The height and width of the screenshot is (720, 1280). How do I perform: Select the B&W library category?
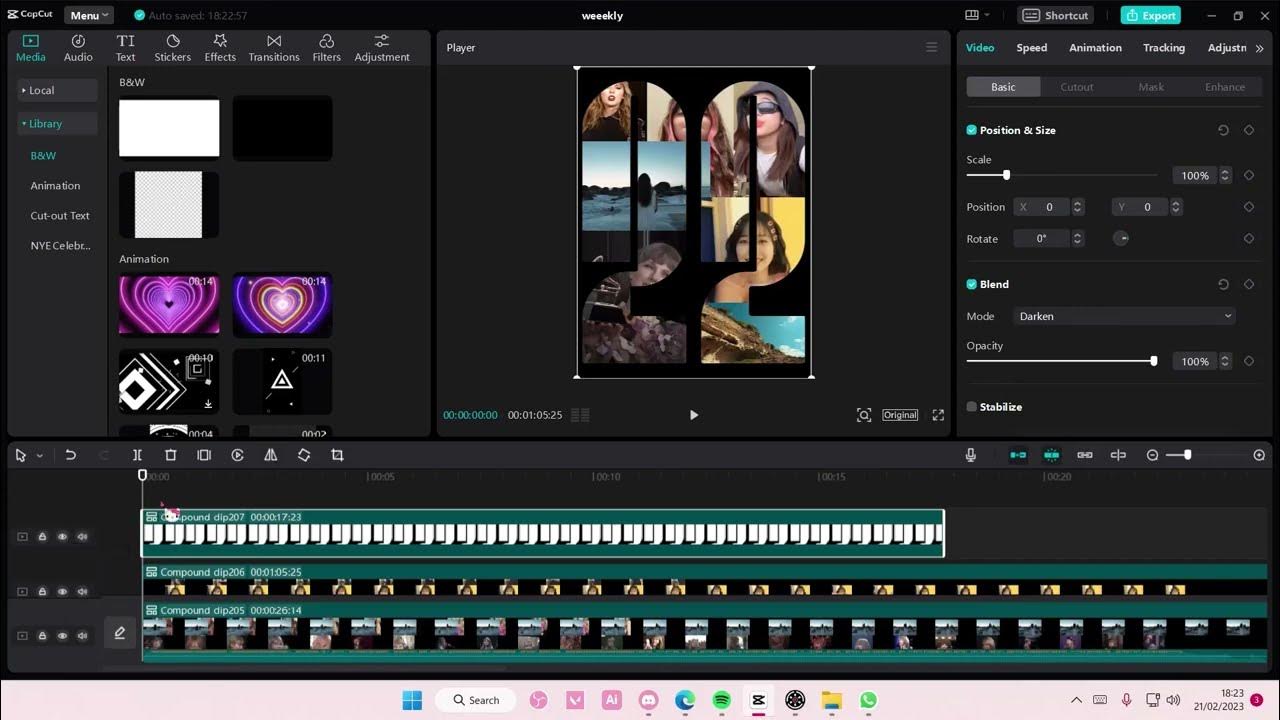43,156
